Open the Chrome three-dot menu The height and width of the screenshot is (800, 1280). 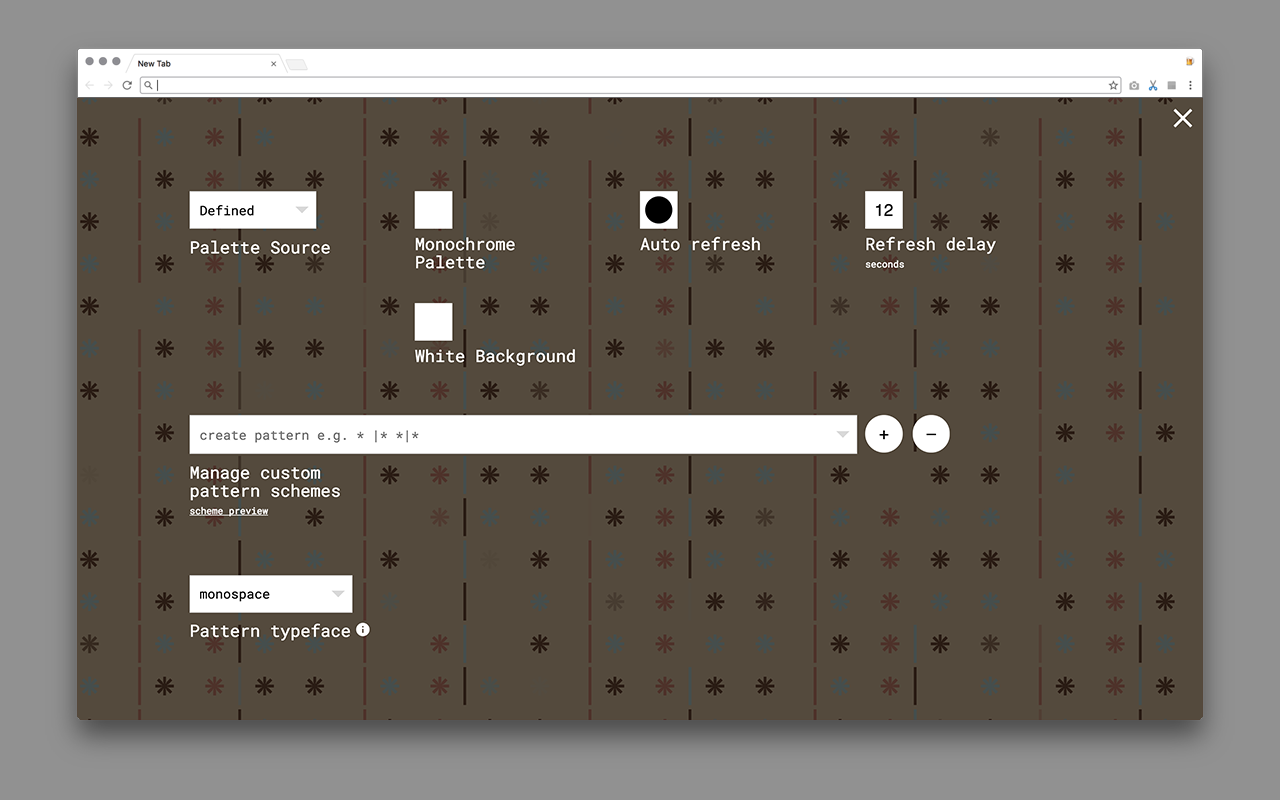1190,86
